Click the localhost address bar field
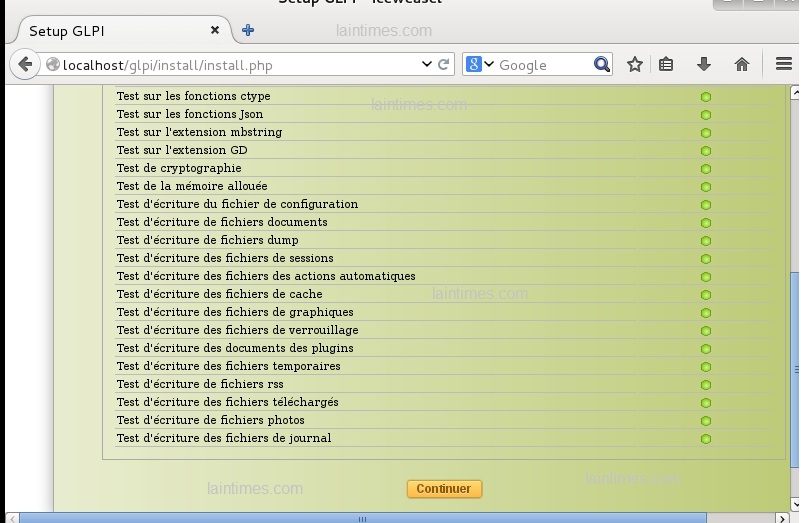The image size is (801, 523). (240, 65)
